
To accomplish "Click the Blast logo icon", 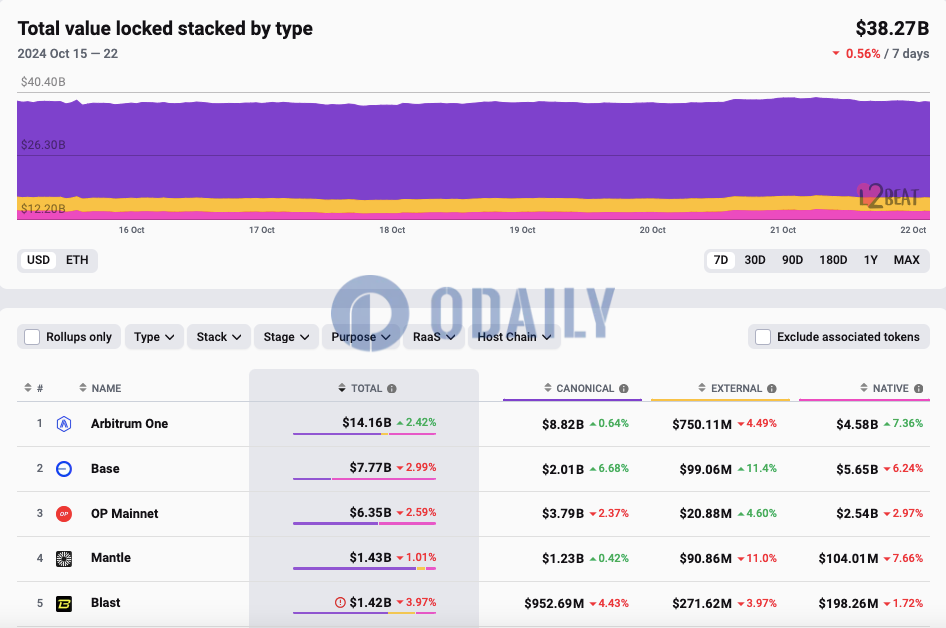I will tap(64, 603).
